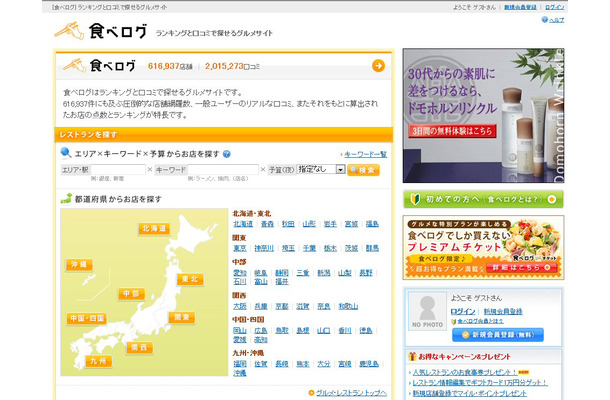Click the Domohorn Wrinkle advertisement banner
The width and height of the screenshot is (610, 400).
point(483,116)
